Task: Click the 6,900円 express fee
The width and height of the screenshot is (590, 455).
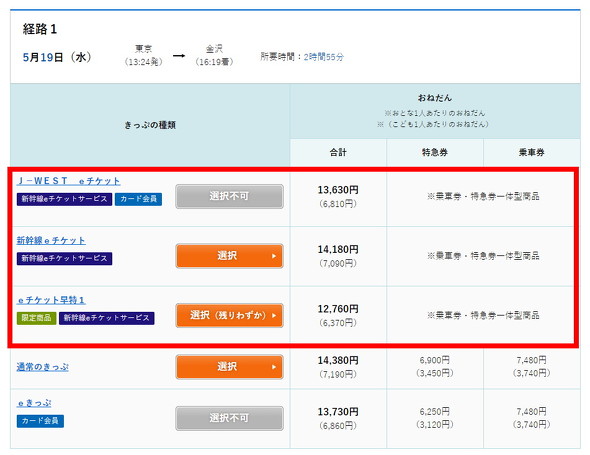Action: pos(435,361)
